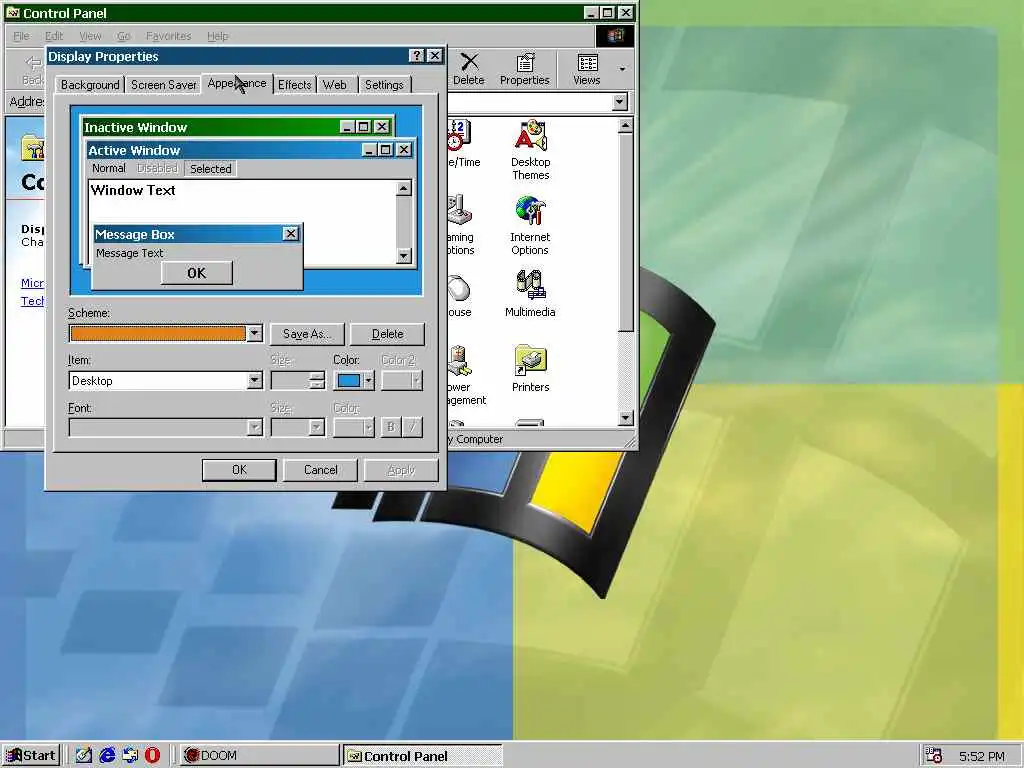Click the Task Scheduler tray icon
The height and width of the screenshot is (768, 1024).
[934, 756]
